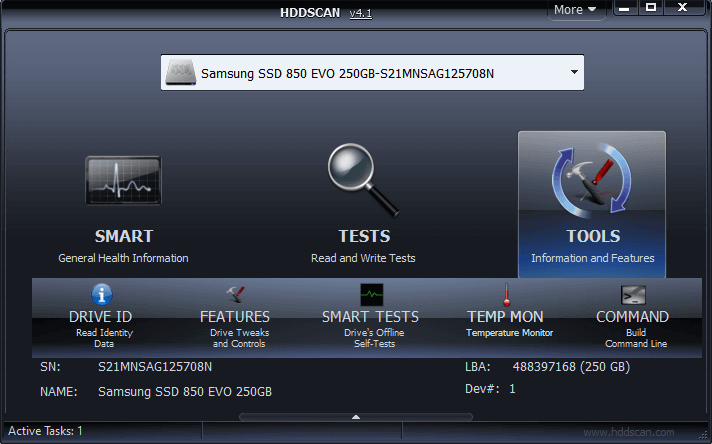Click General Health Information caption
This screenshot has width=712, height=444.
click(123, 258)
